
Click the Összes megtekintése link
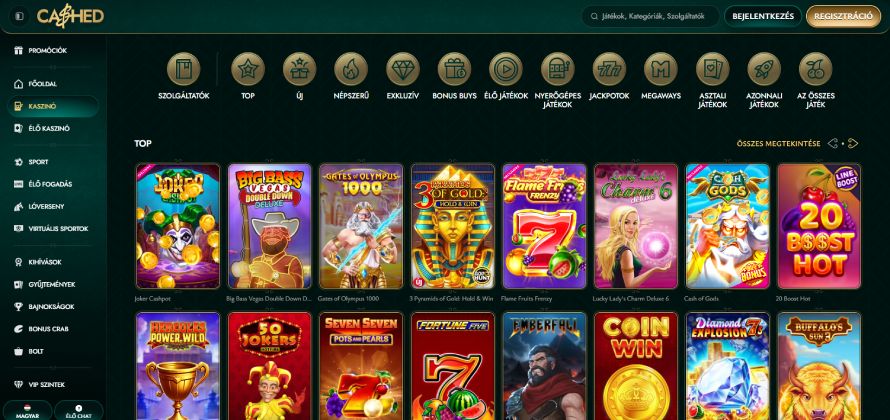point(778,144)
